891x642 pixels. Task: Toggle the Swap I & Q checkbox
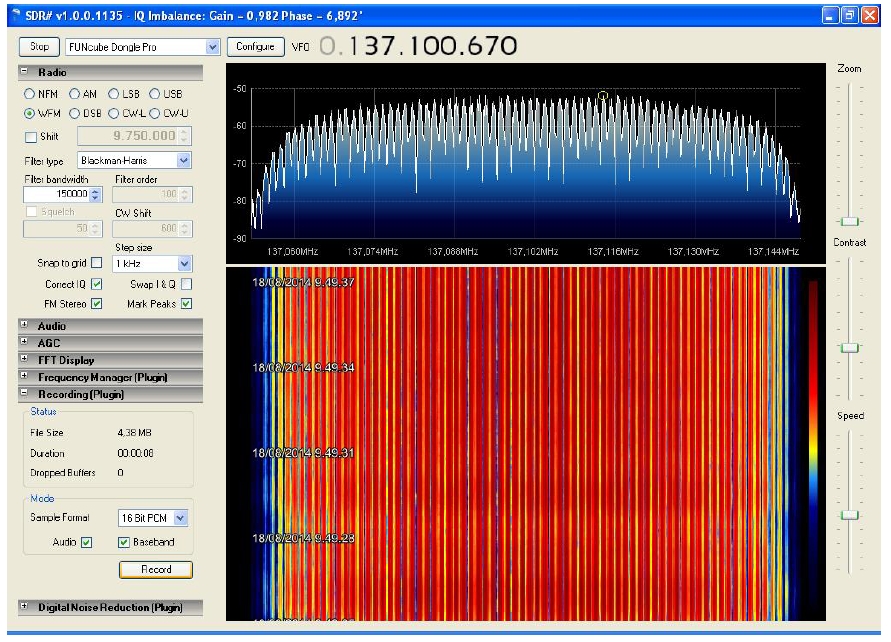click(x=186, y=285)
